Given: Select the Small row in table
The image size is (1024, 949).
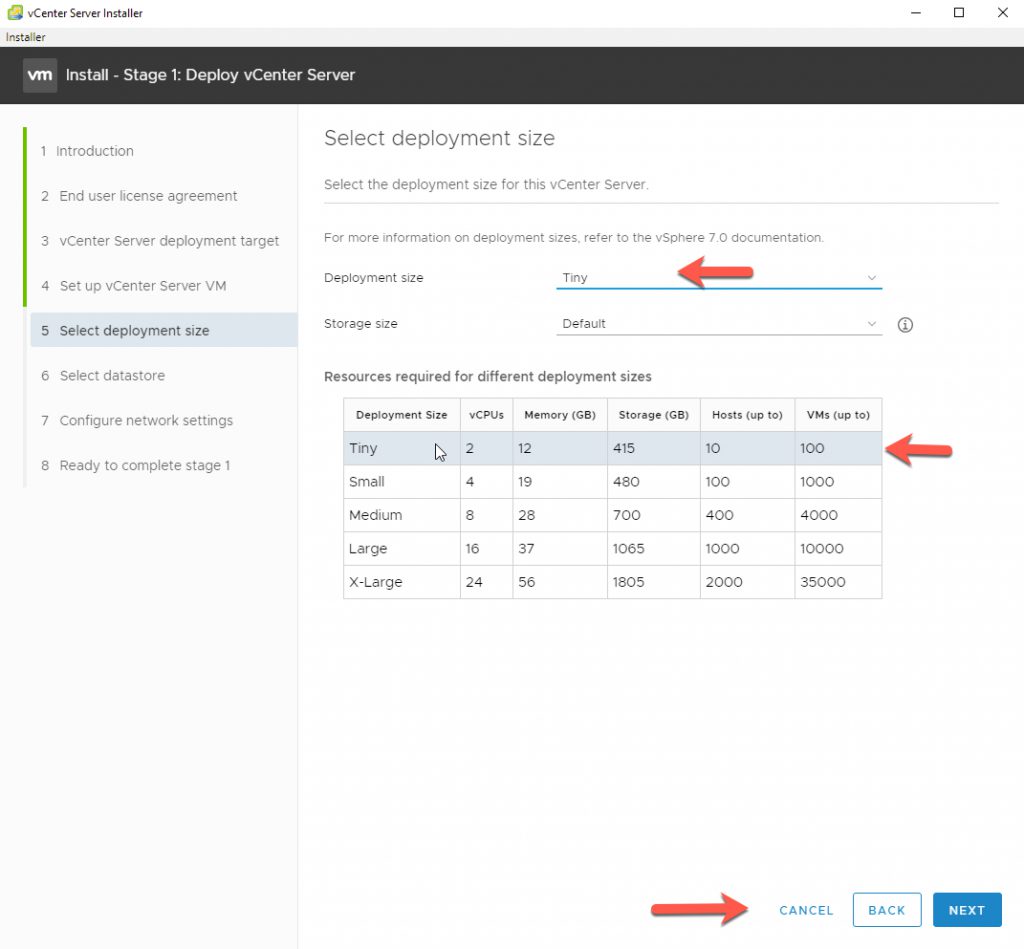Looking at the screenshot, I should 613,482.
